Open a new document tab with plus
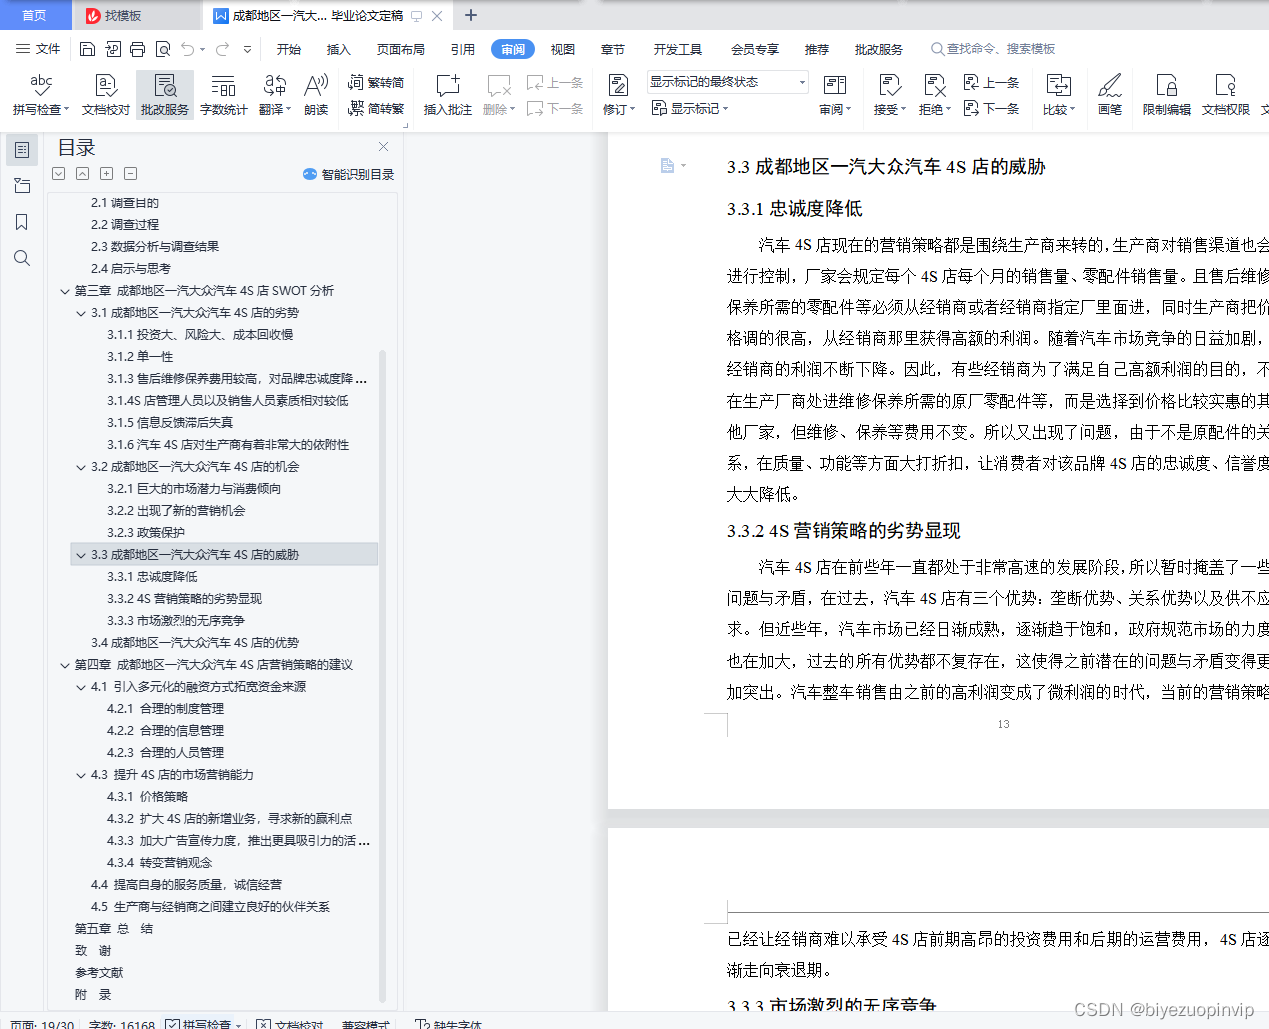Viewport: 1269px width, 1029px height. click(x=471, y=15)
